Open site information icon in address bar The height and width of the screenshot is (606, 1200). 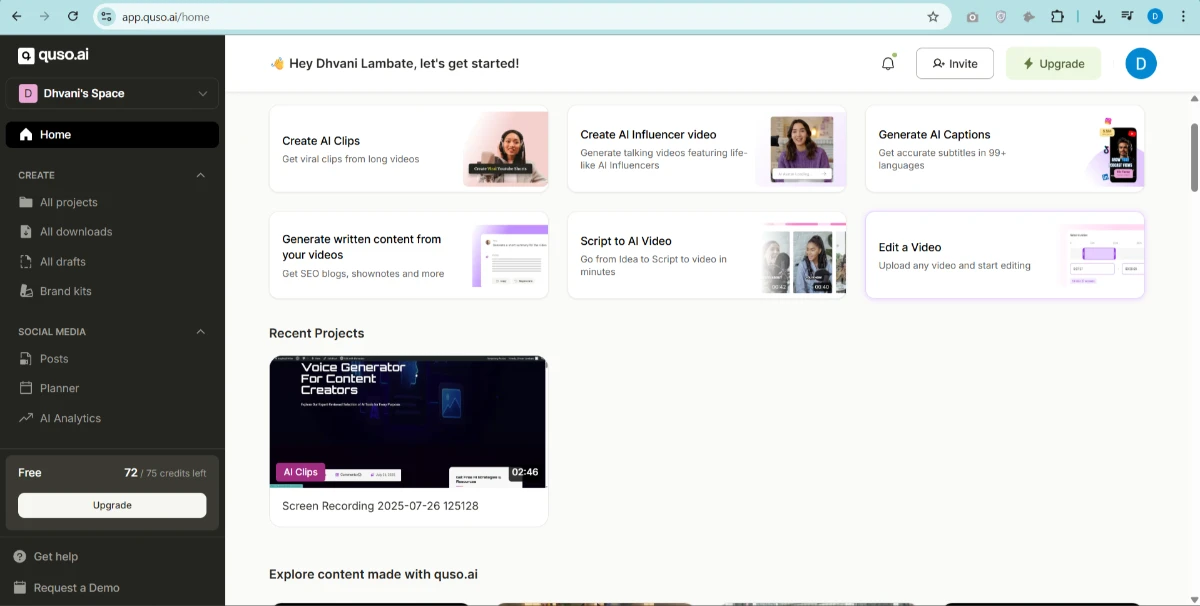(107, 16)
